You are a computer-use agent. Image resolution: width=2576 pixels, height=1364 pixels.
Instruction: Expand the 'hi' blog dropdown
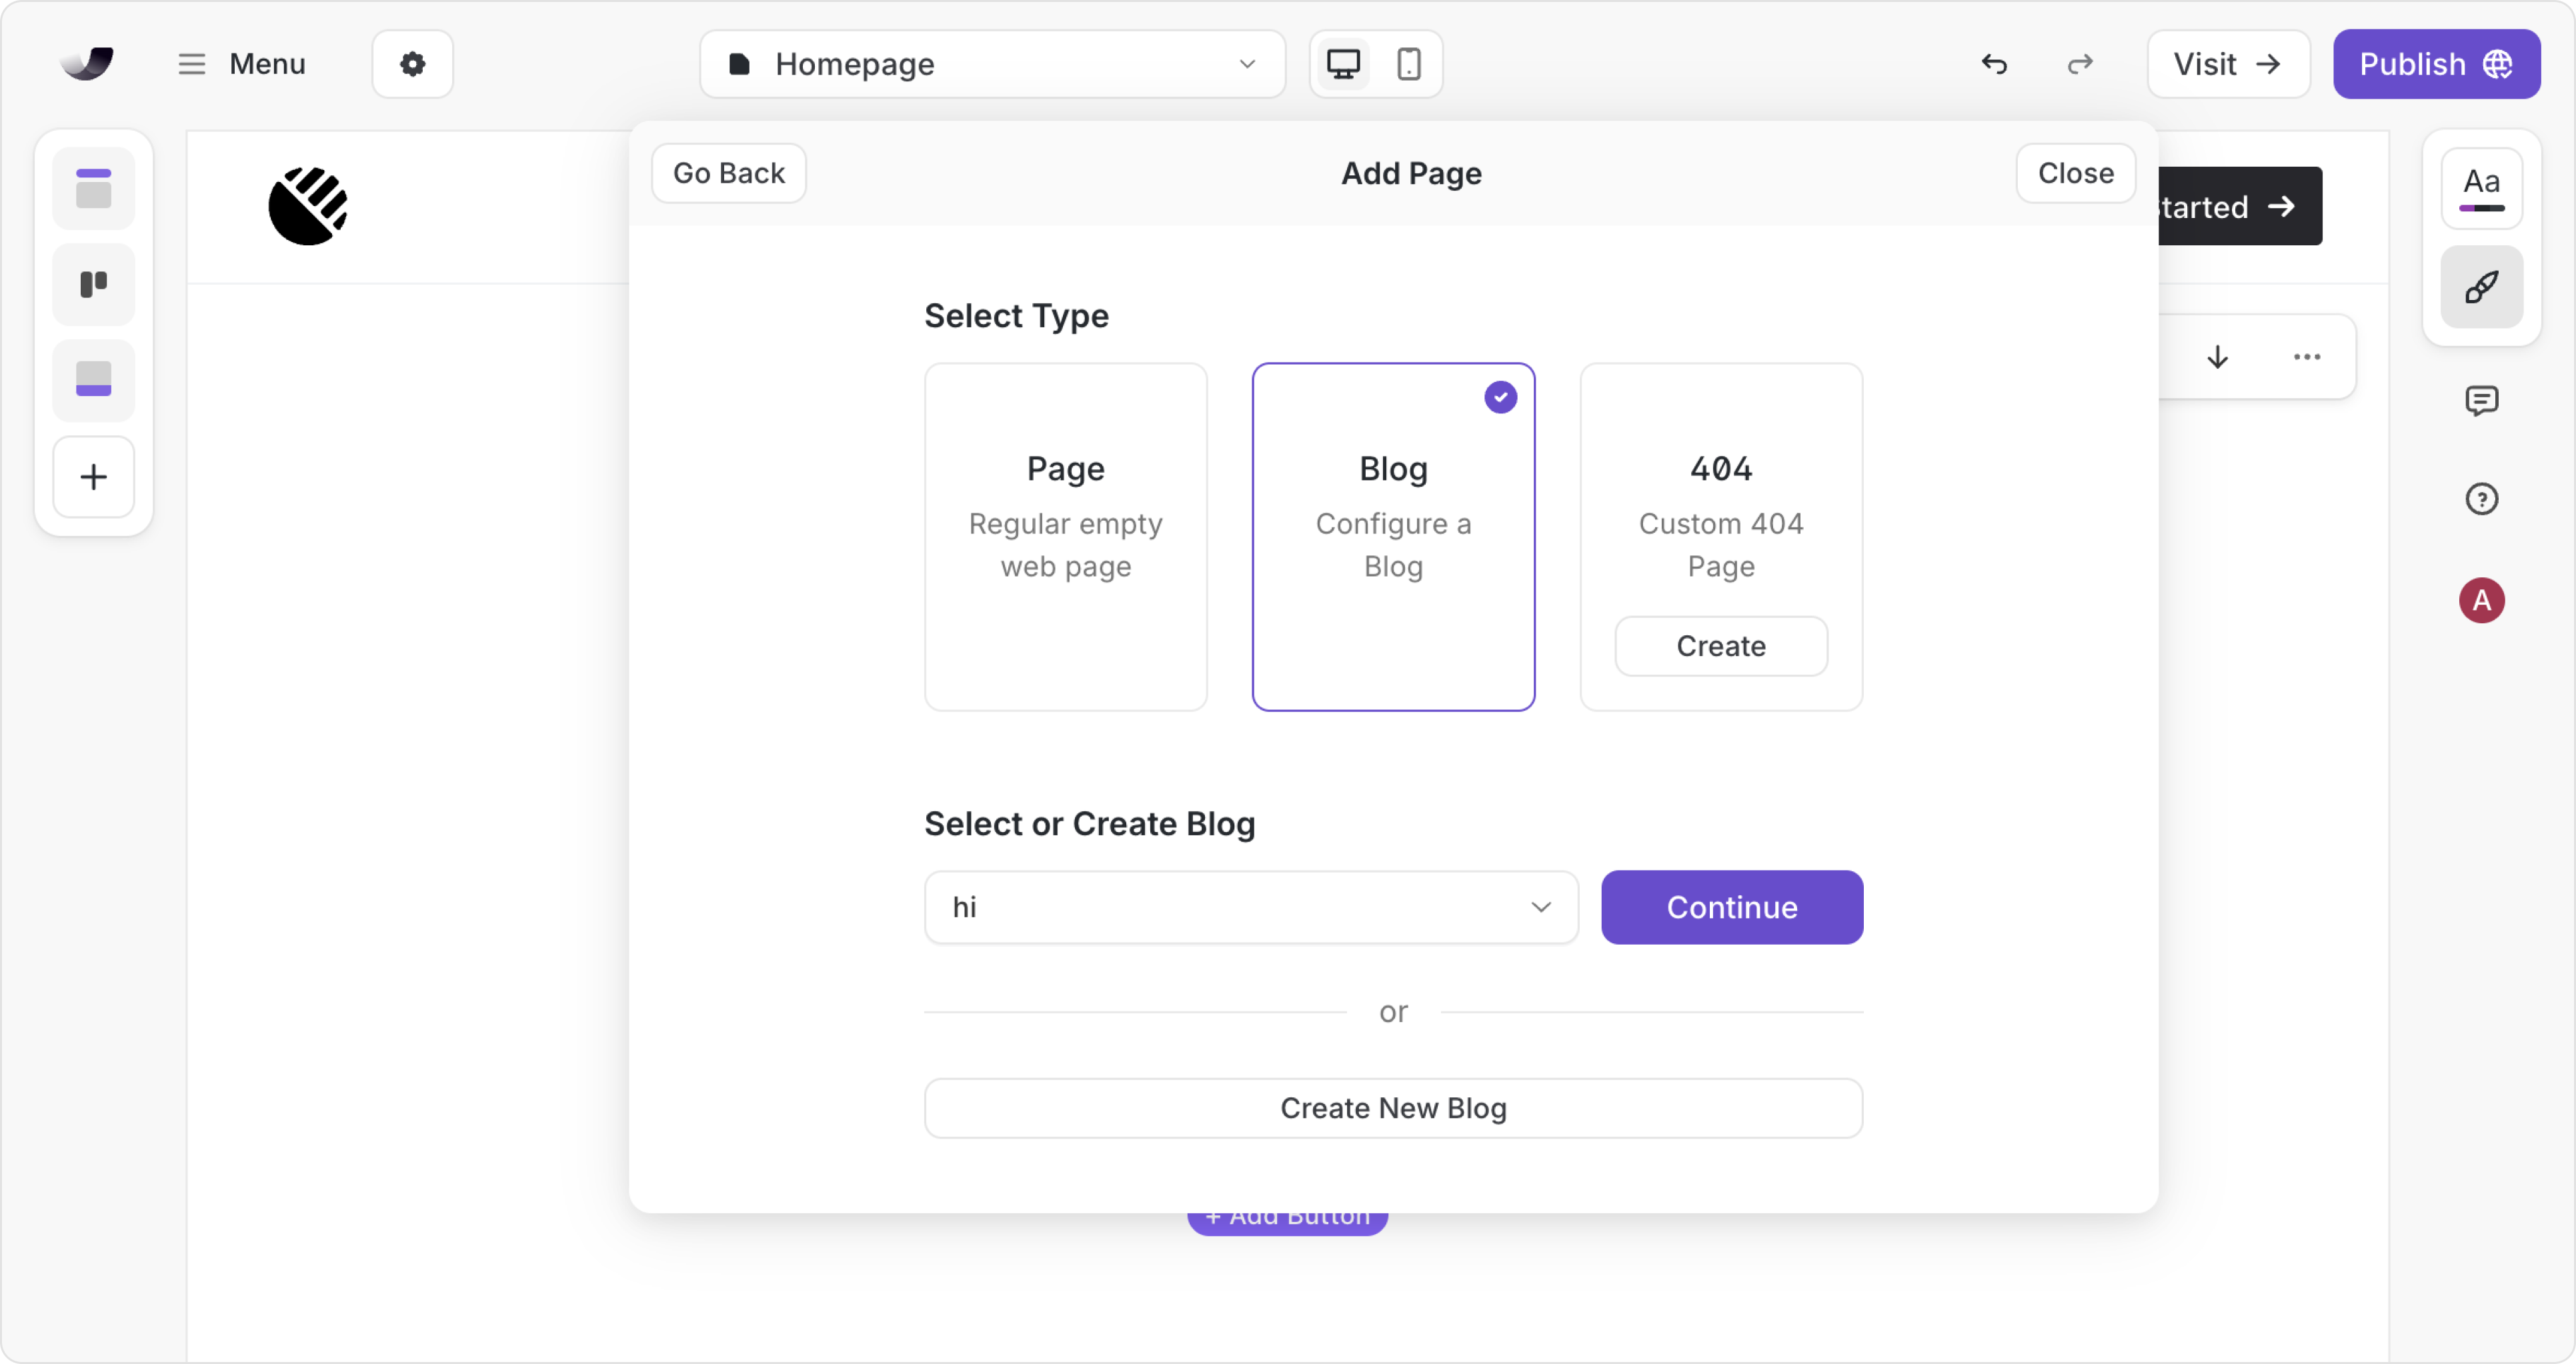[x=1250, y=907]
